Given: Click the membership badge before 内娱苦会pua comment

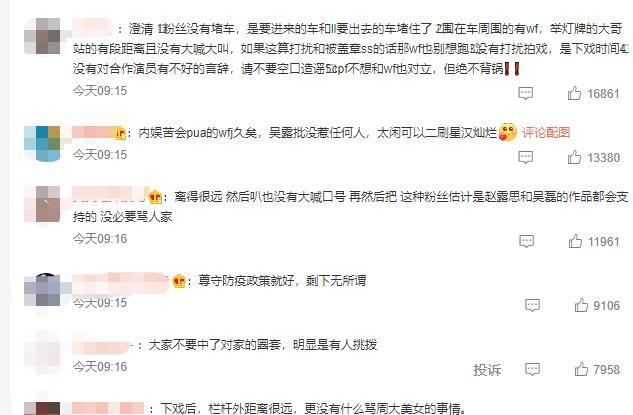Looking at the screenshot, I should coord(120,133).
